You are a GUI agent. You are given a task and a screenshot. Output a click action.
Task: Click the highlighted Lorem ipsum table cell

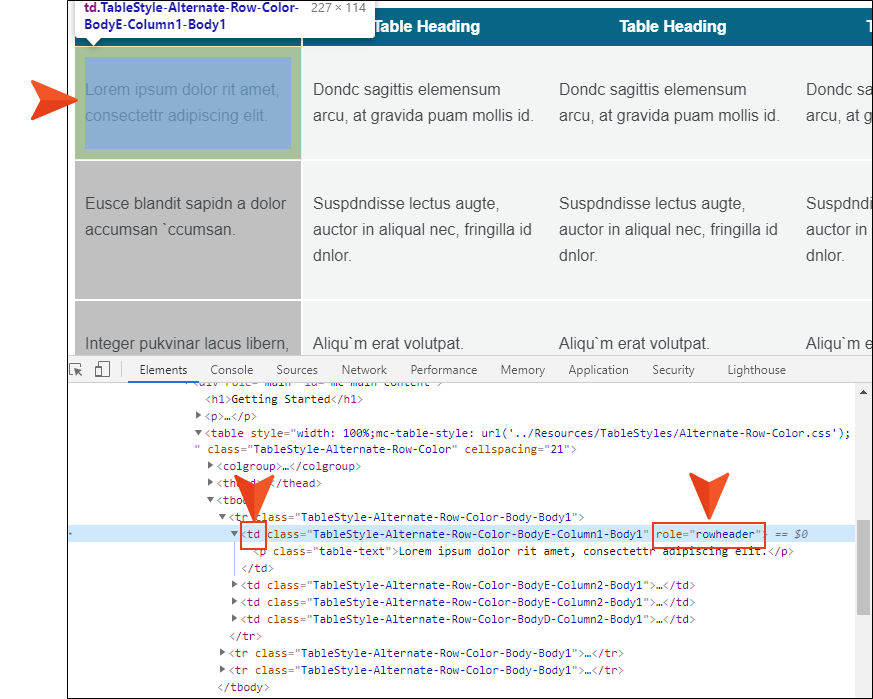(x=188, y=103)
